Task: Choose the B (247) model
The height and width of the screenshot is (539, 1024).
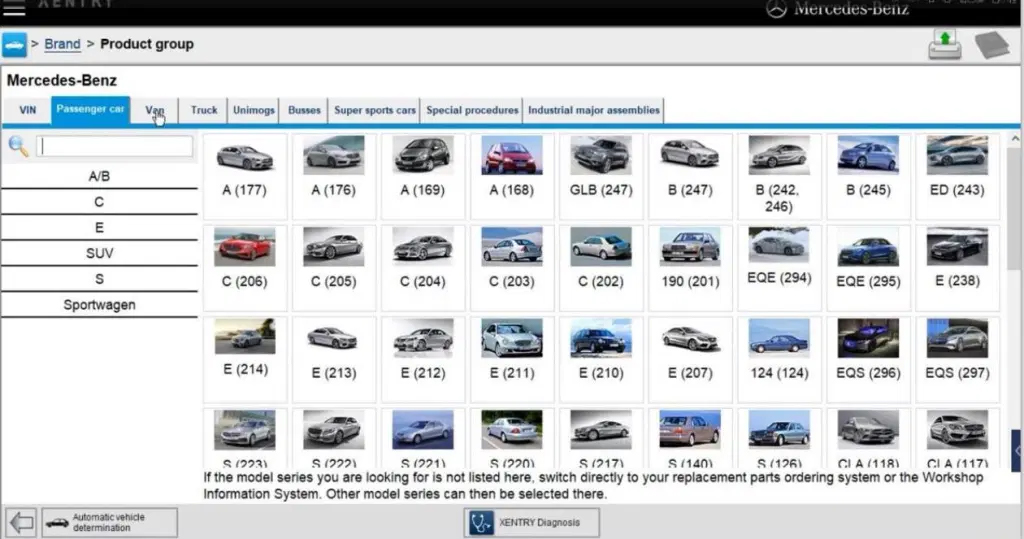Action: [x=690, y=175]
